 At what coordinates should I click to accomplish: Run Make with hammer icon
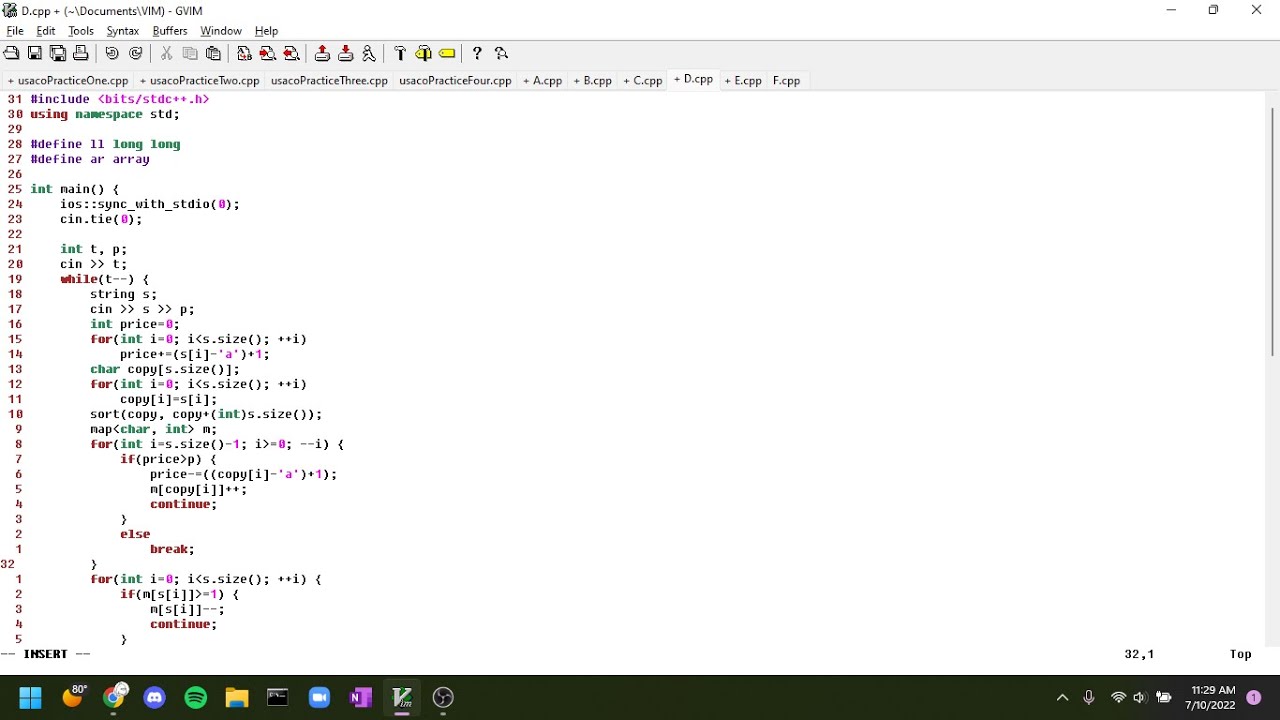tap(400, 53)
